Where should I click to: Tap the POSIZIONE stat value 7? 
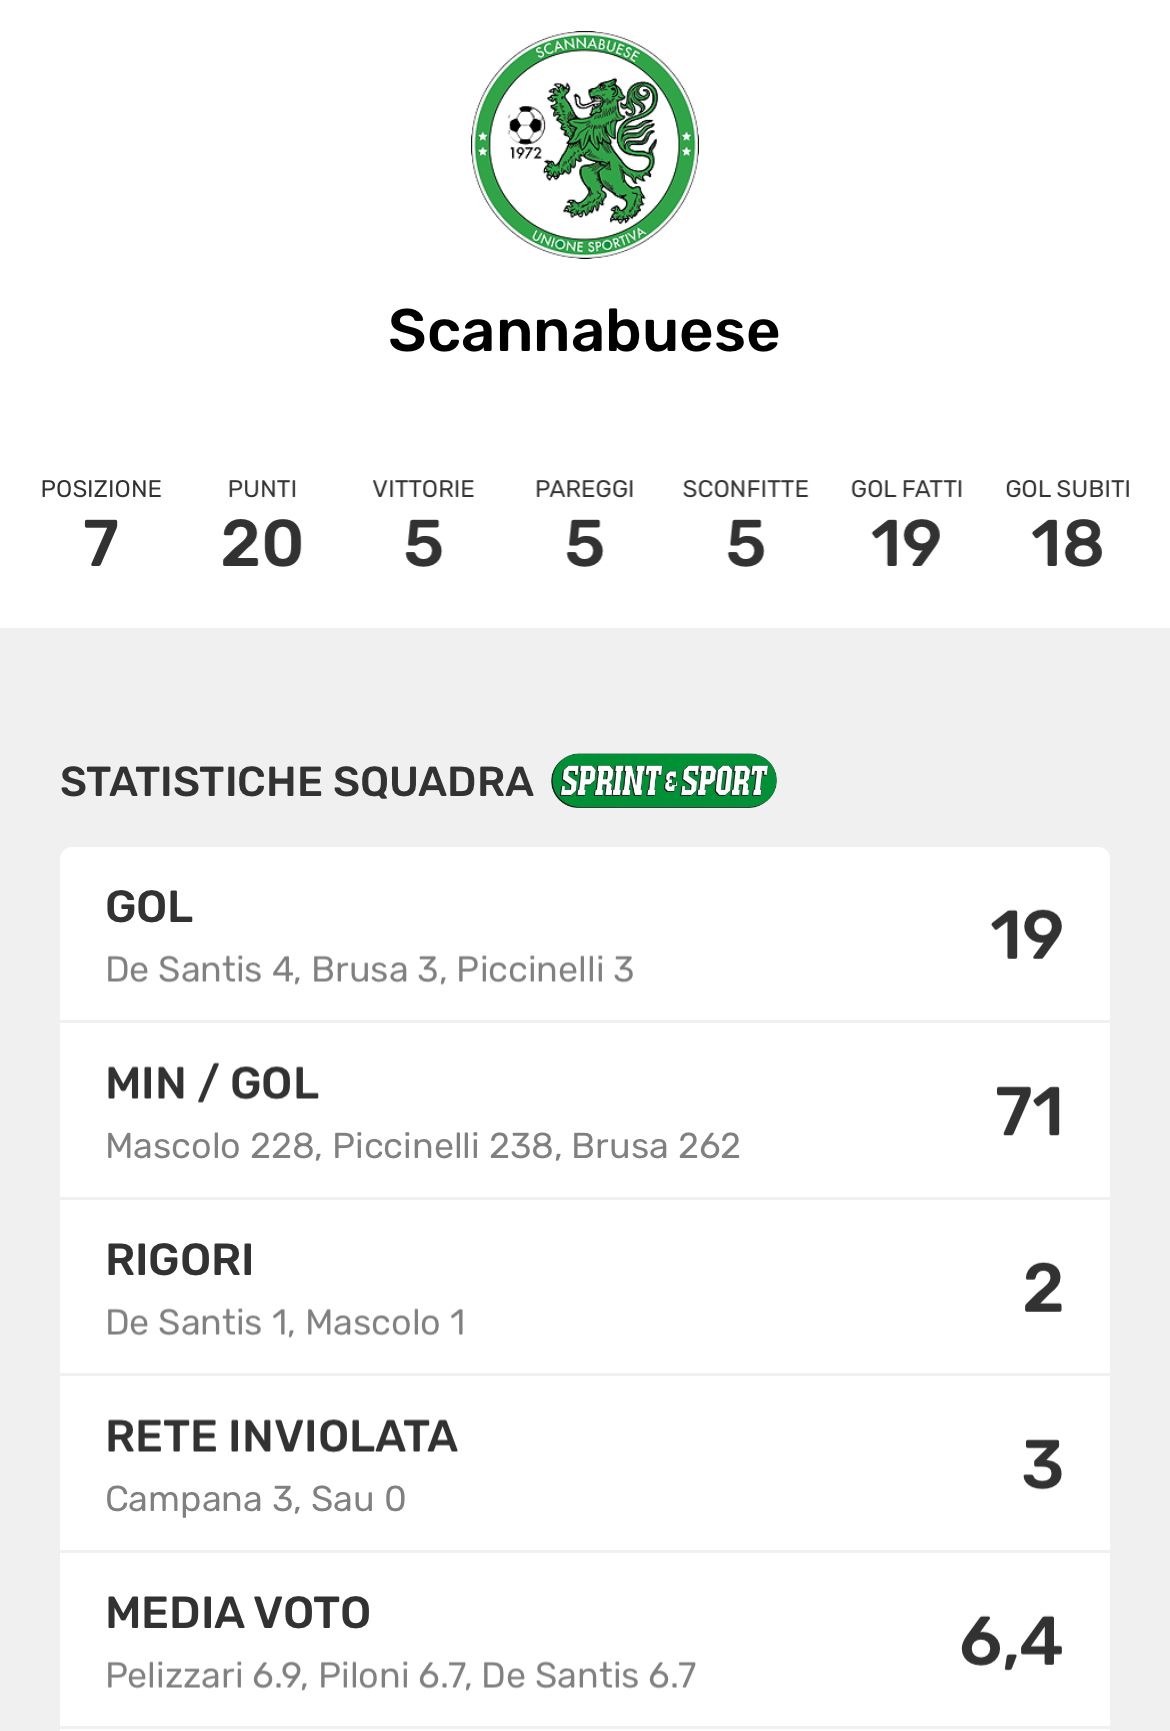click(x=101, y=543)
